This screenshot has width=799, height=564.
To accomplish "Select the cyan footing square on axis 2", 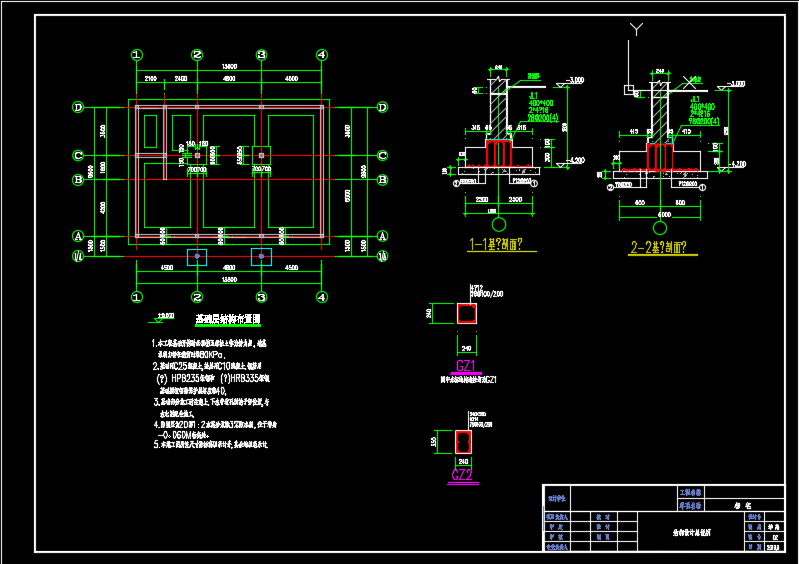I will click(197, 257).
